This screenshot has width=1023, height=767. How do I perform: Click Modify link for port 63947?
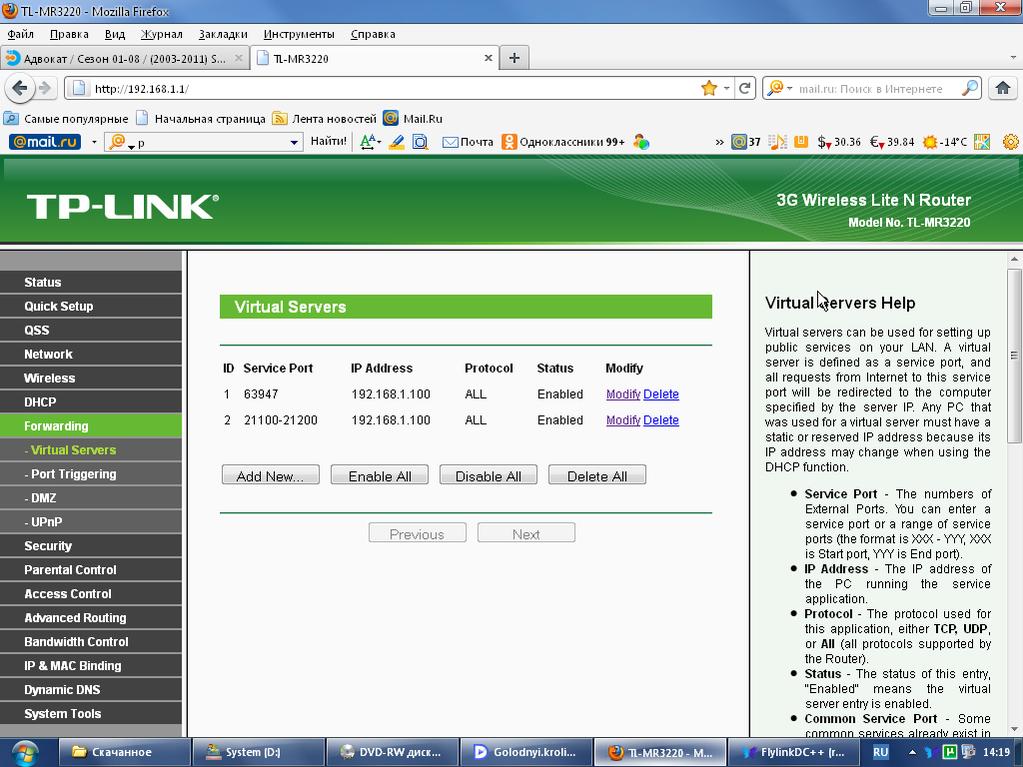click(622, 394)
